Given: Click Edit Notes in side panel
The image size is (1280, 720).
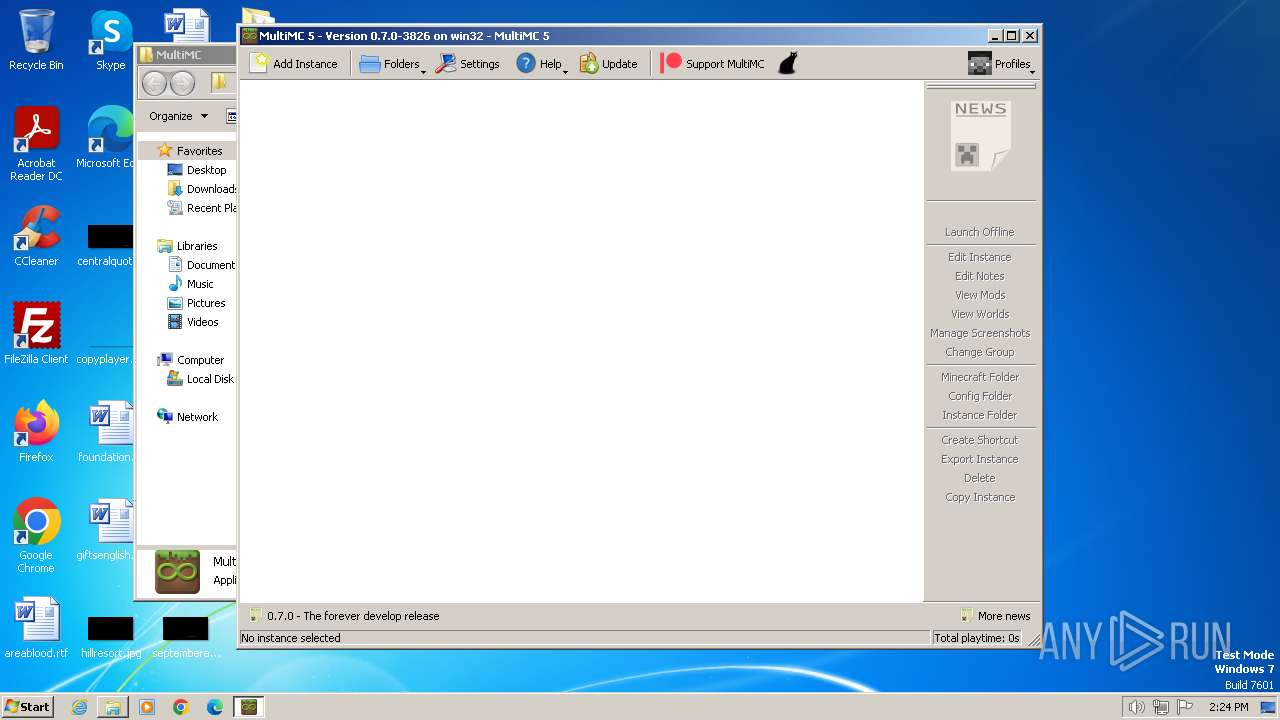Looking at the screenshot, I should click(980, 276).
